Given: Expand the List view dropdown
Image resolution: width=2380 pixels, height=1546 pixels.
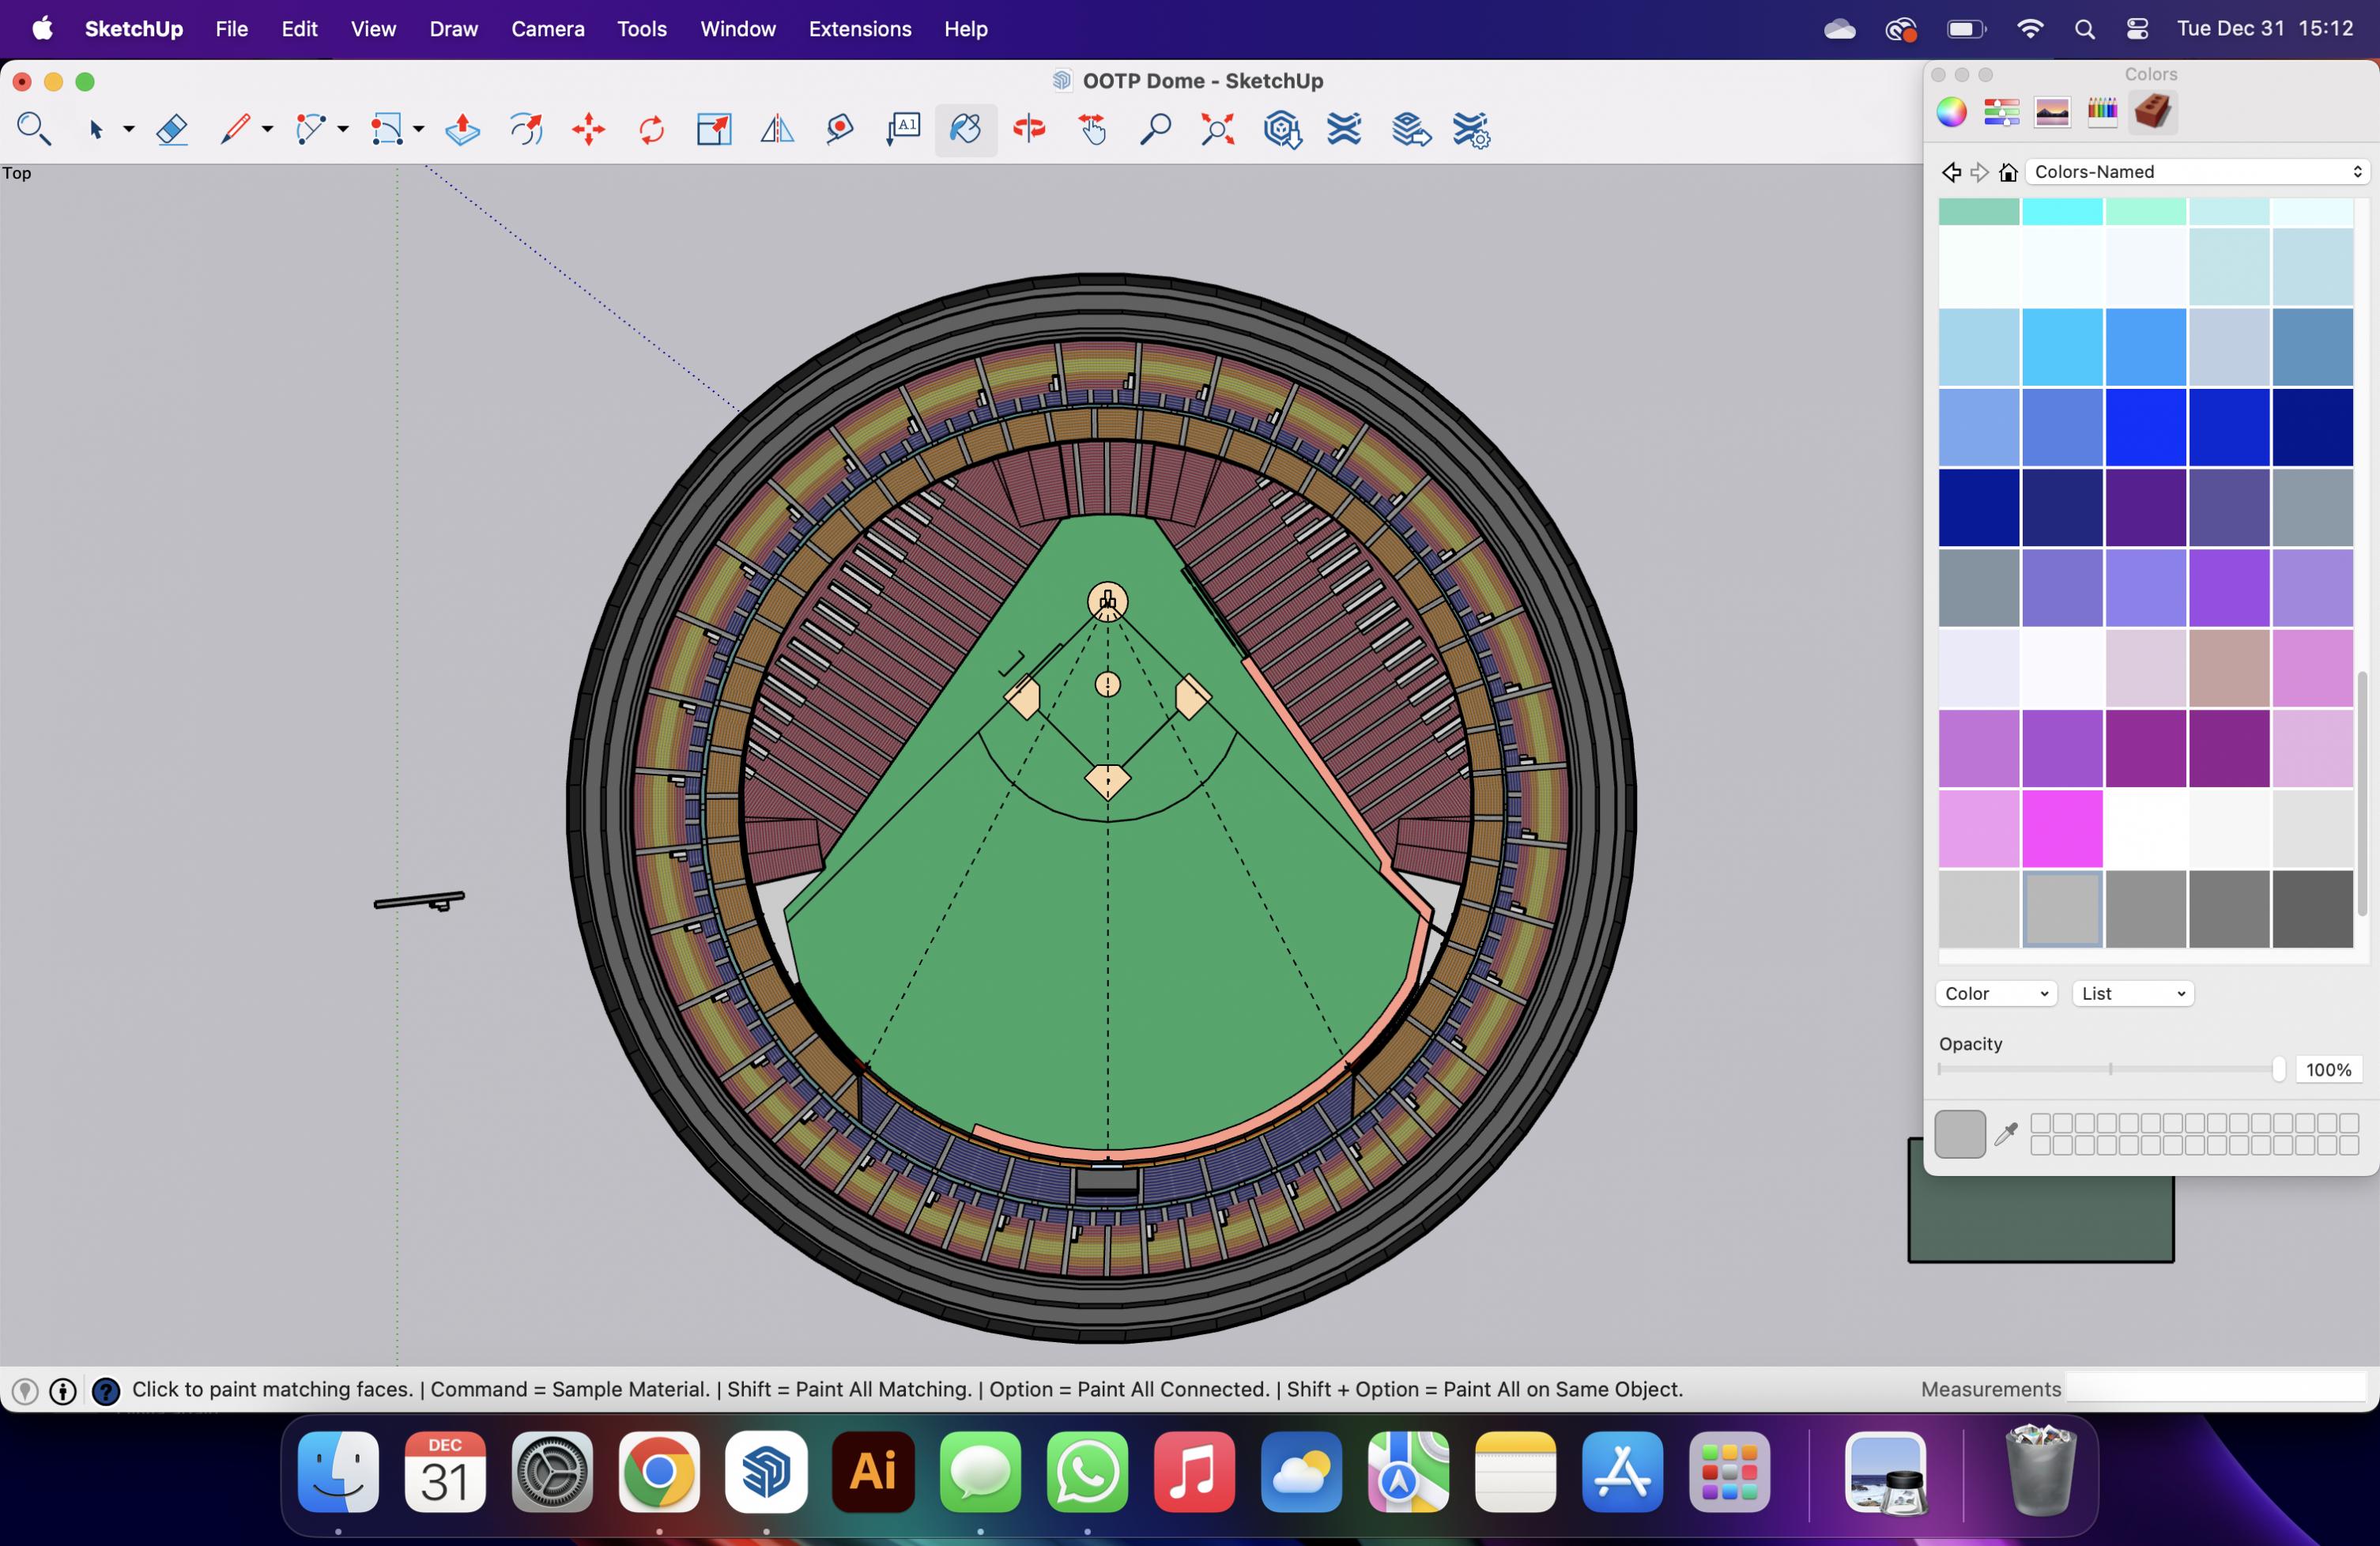Looking at the screenshot, I should (2133, 993).
